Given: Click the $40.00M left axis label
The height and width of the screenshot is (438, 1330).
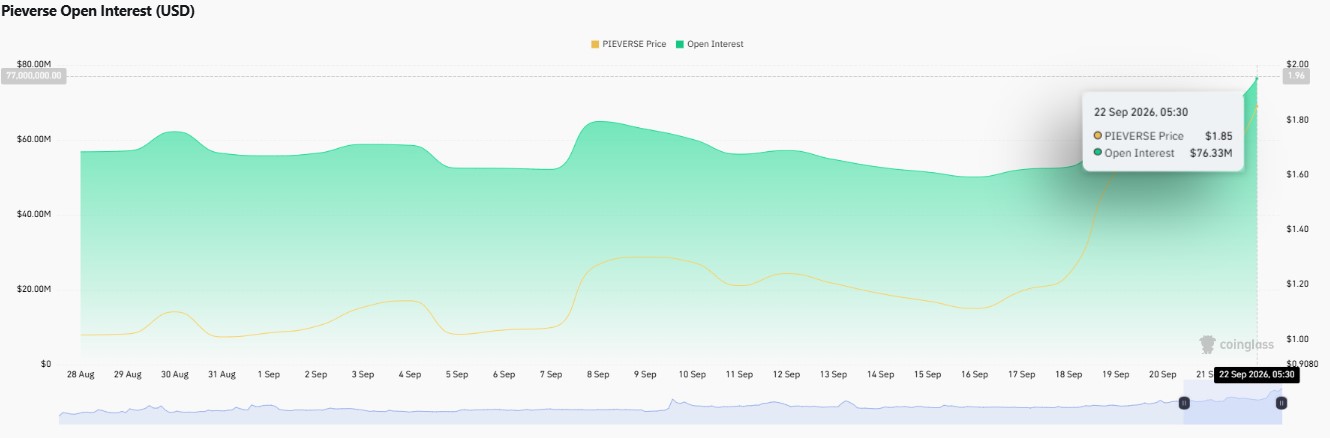Looking at the screenshot, I should [x=34, y=214].
